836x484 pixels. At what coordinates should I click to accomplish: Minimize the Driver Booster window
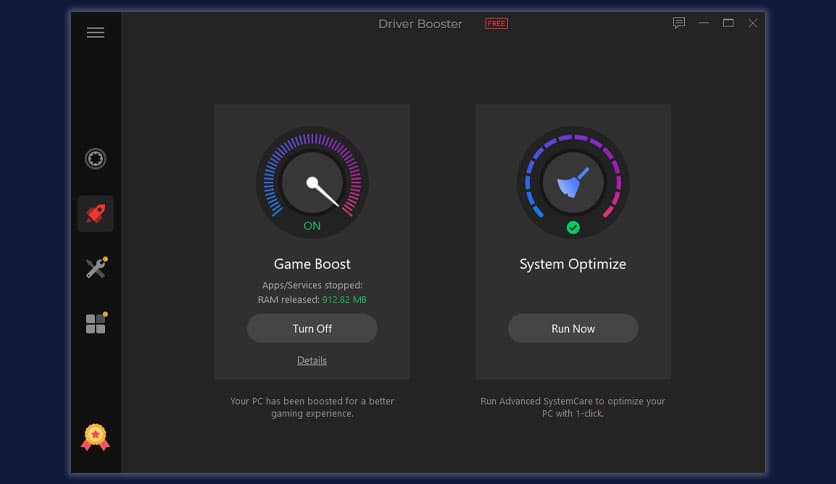point(704,23)
